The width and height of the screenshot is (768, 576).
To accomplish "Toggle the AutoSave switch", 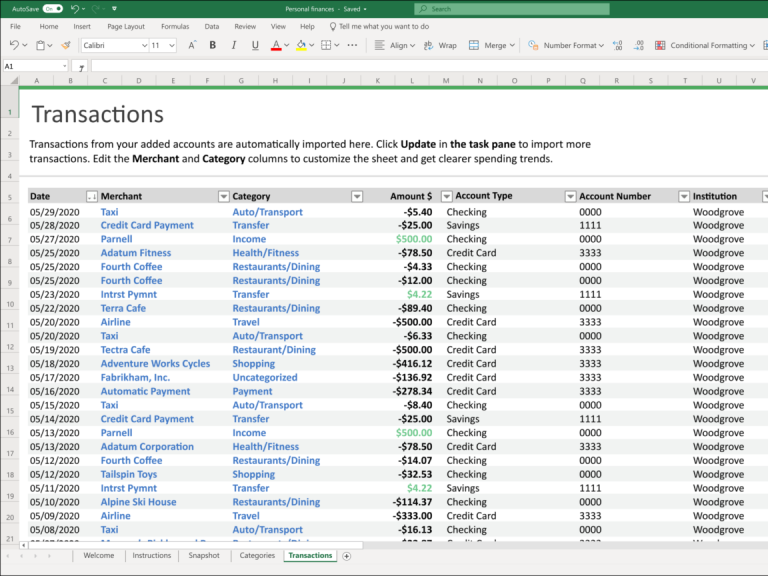I will click(53, 8).
